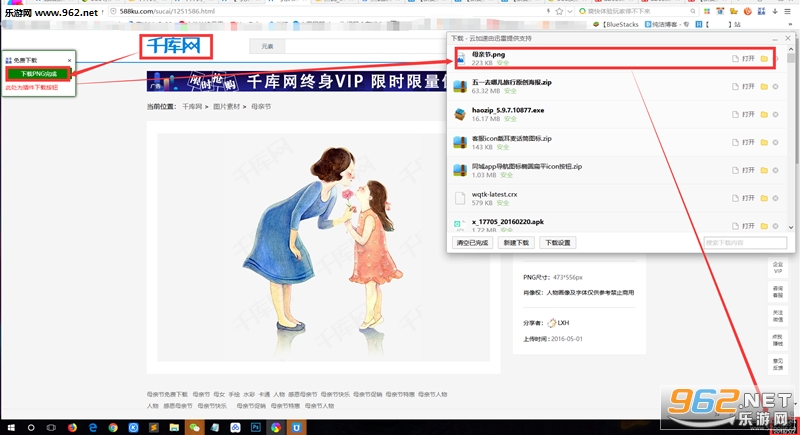The image size is (800, 435).
Task: Select the x_17705_20160220.apk file name
Action: (x=508, y=222)
